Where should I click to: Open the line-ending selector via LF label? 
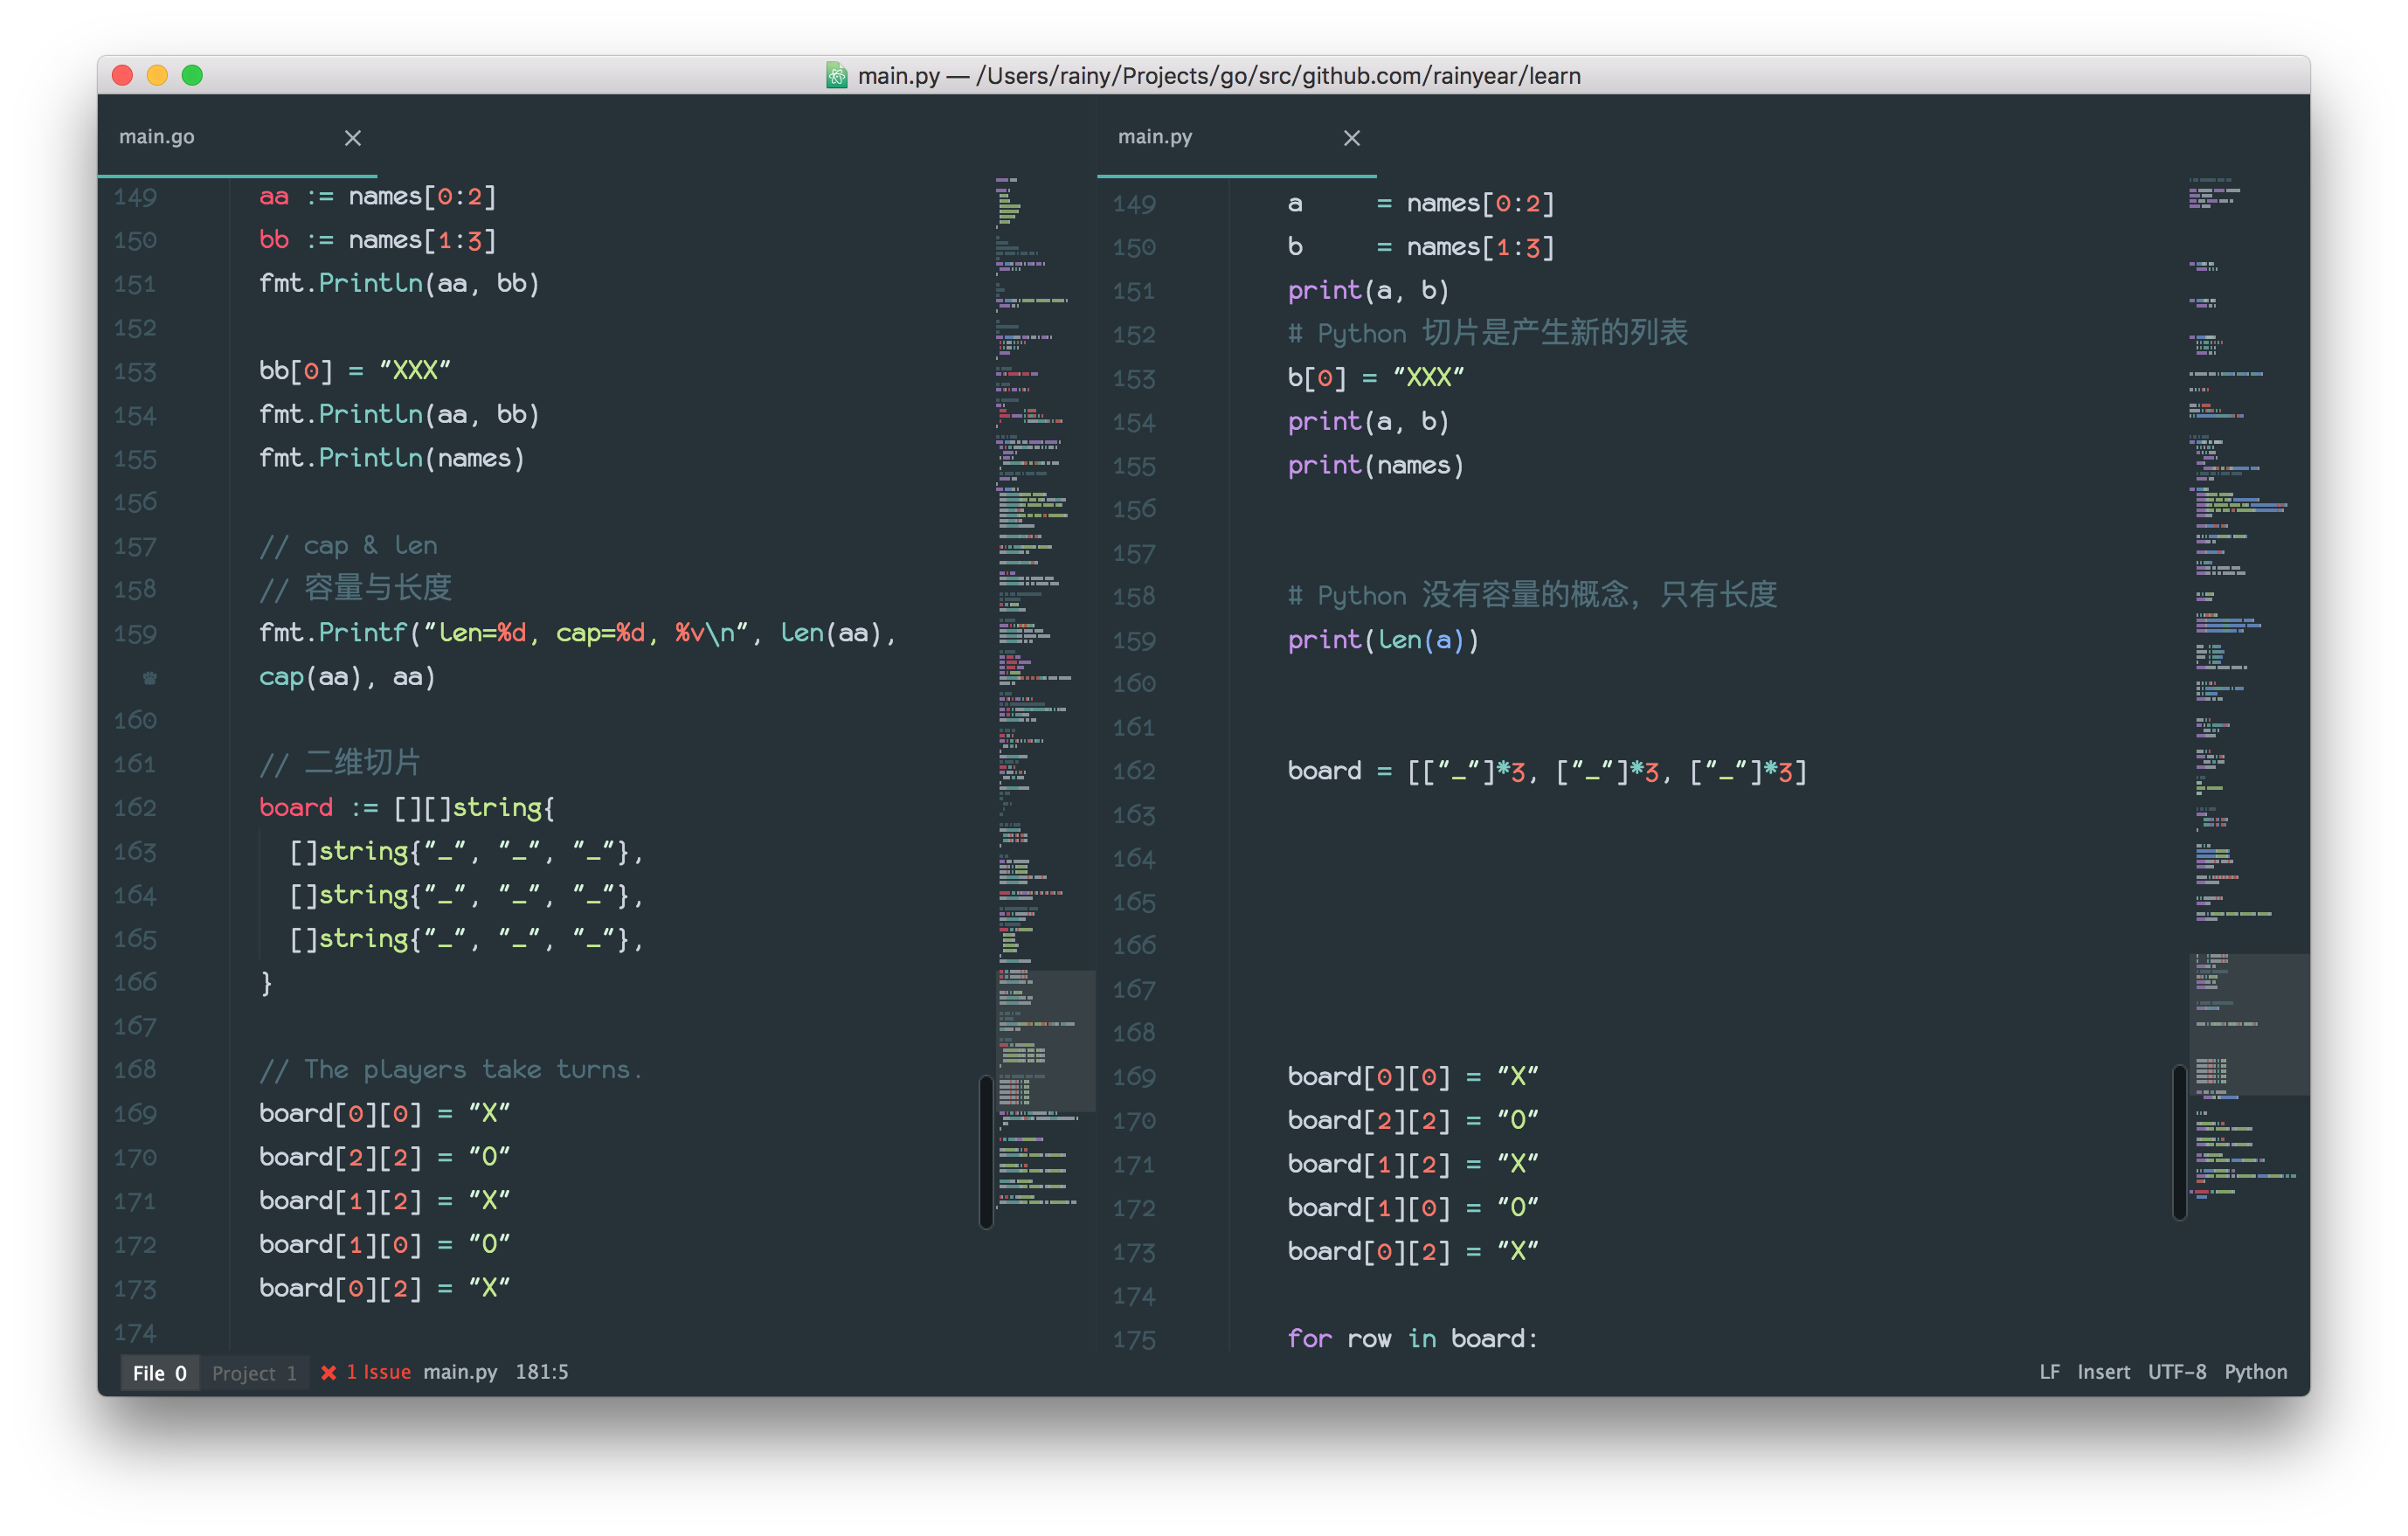tap(2050, 1371)
